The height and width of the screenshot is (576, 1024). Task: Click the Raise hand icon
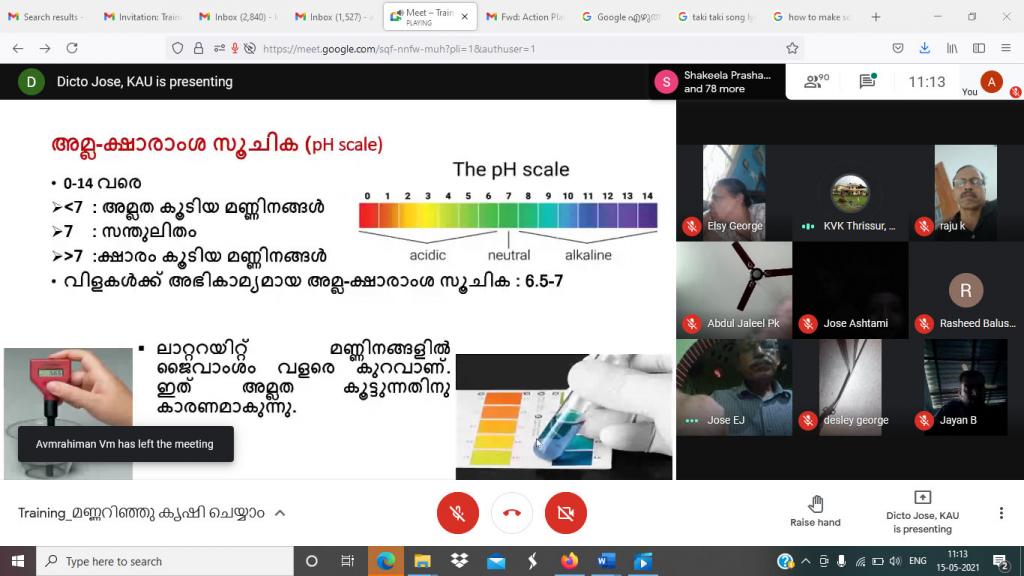pos(815,504)
